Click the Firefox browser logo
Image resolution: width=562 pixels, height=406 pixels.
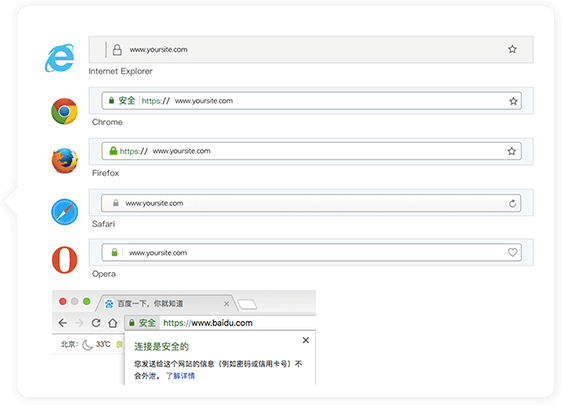(65, 161)
